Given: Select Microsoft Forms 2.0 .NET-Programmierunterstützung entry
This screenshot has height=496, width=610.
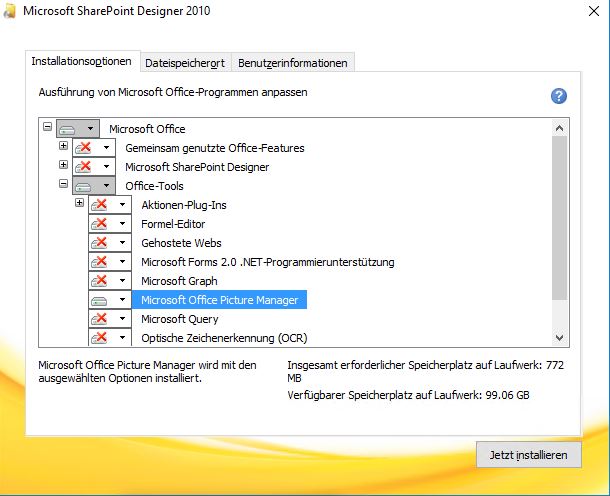Looking at the screenshot, I should (268, 262).
